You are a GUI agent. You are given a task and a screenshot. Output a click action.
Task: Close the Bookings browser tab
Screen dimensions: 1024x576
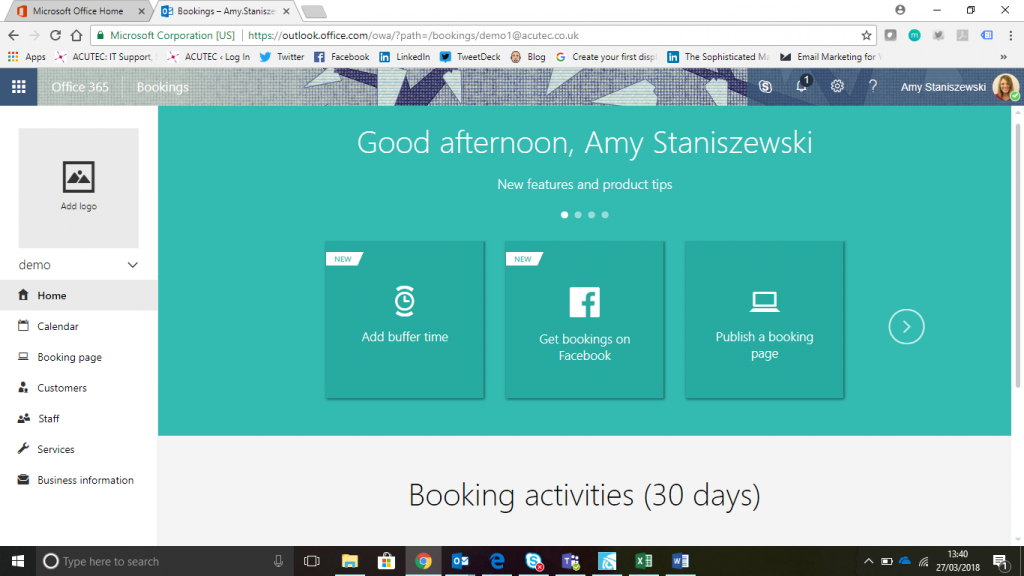coord(286,11)
